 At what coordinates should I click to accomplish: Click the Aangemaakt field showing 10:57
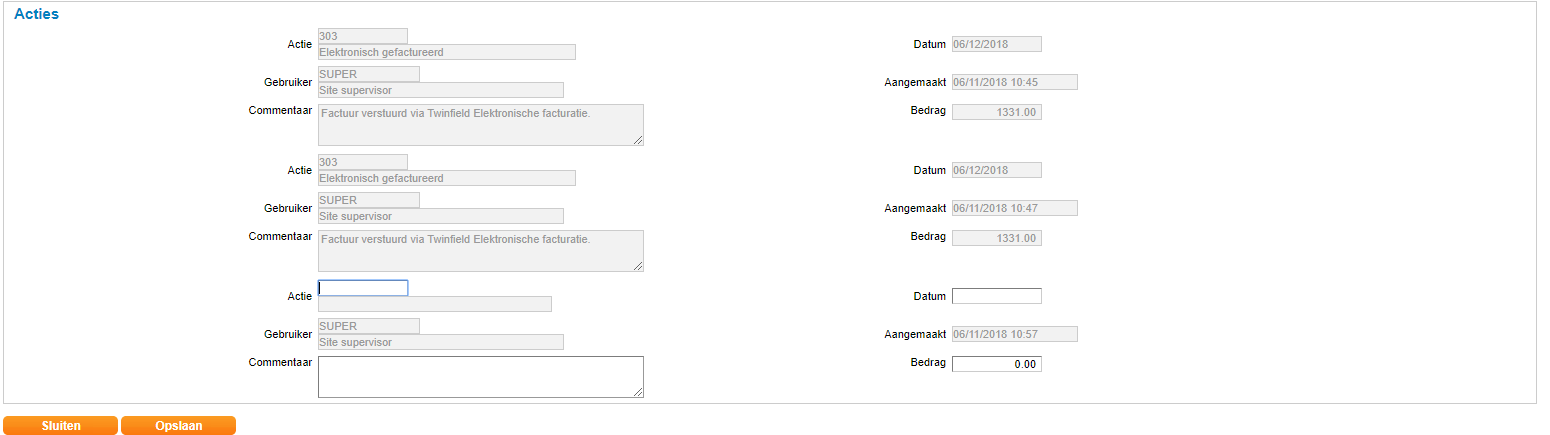pos(1014,334)
